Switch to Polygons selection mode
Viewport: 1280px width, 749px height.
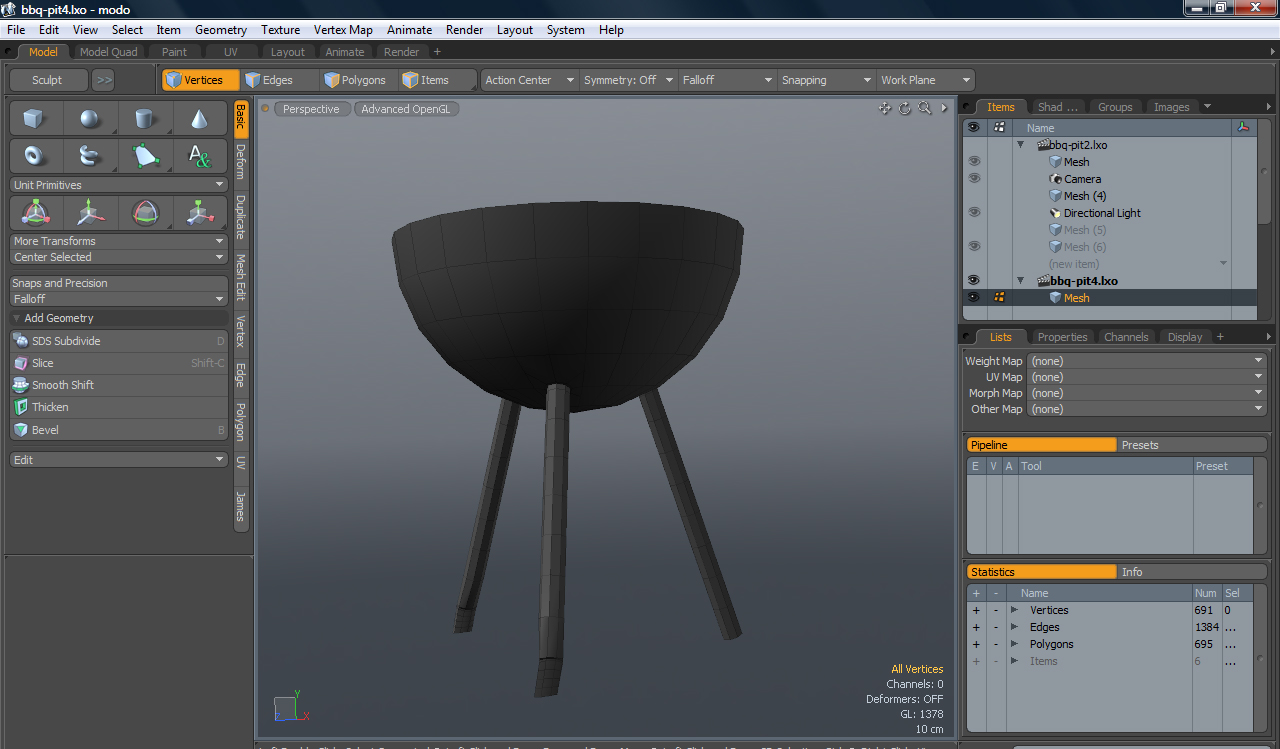[x=358, y=80]
